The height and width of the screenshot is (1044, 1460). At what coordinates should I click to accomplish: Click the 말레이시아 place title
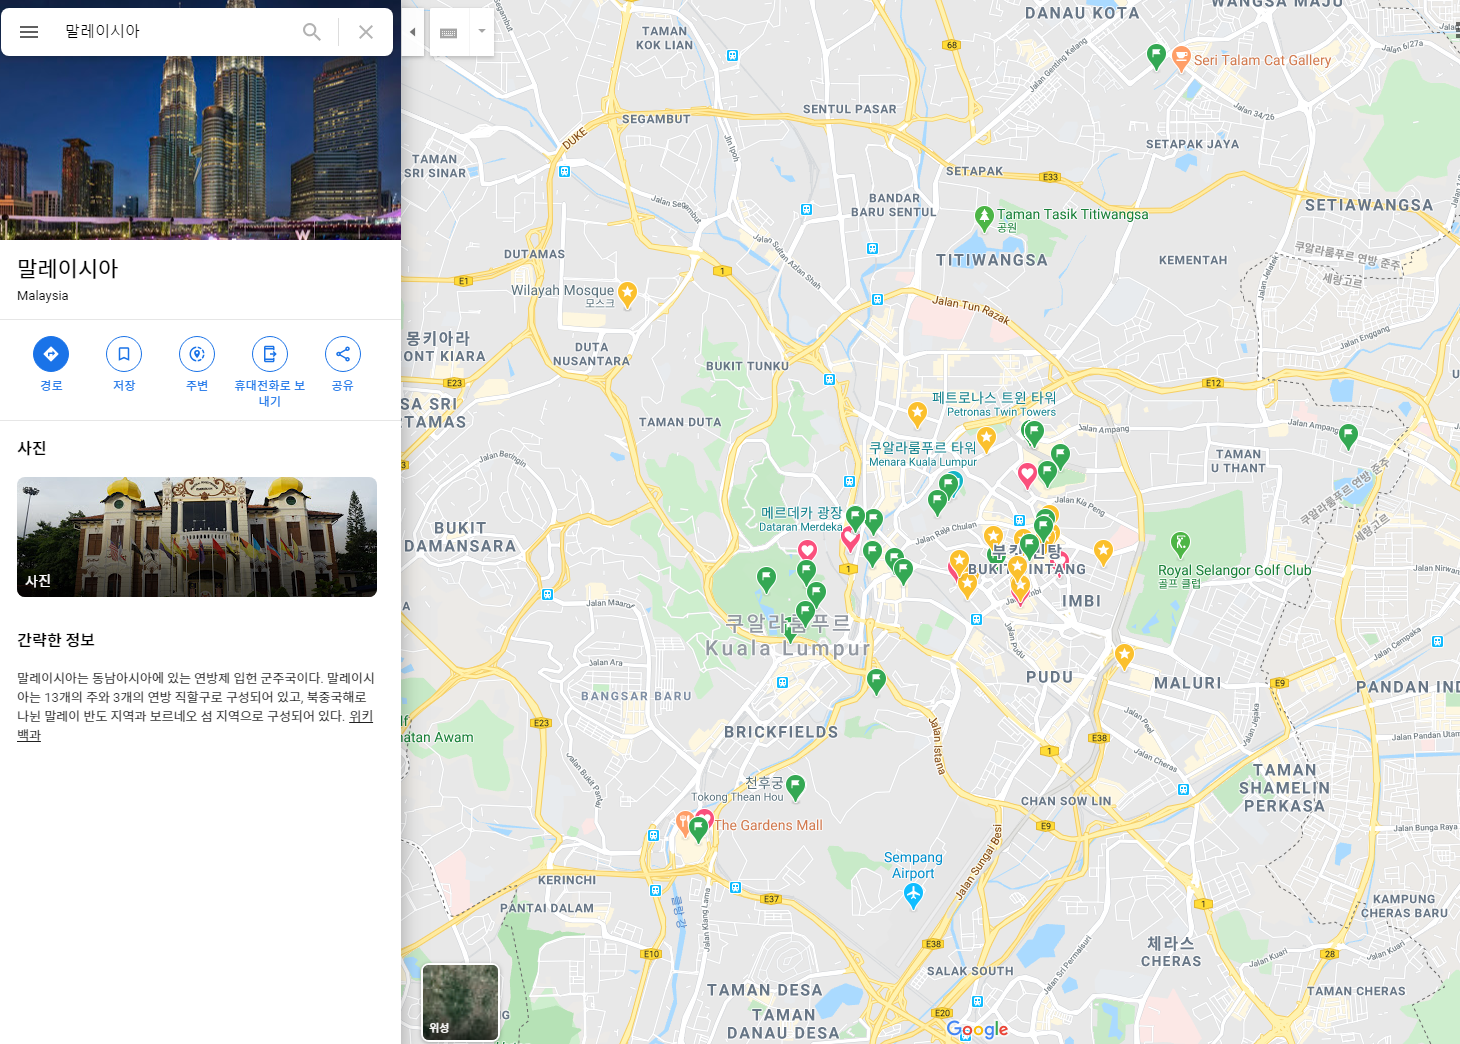tap(68, 268)
